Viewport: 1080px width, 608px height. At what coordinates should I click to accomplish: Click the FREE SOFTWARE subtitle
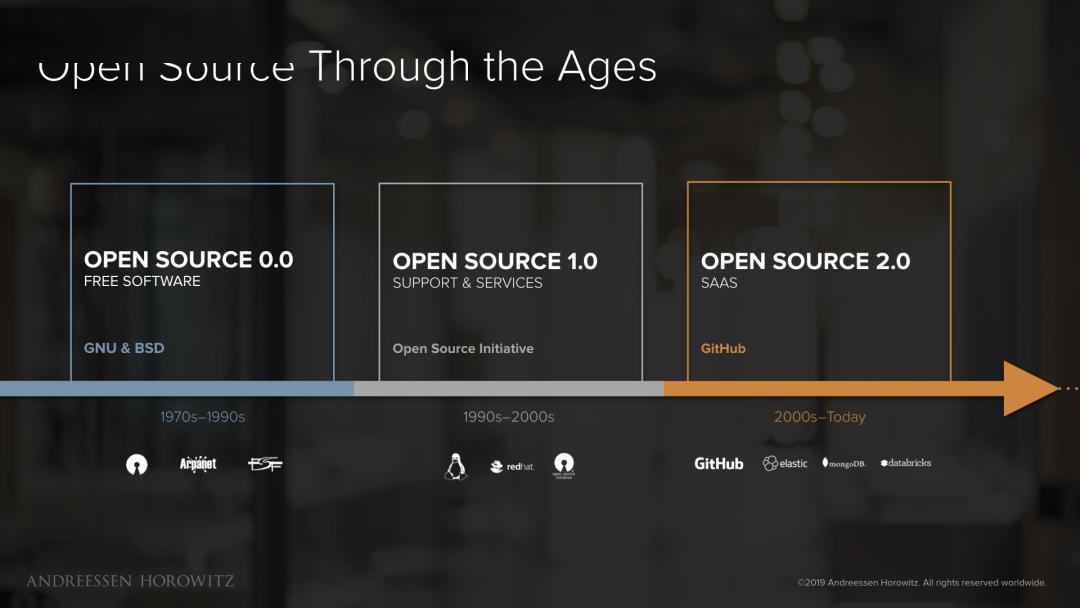tap(142, 281)
